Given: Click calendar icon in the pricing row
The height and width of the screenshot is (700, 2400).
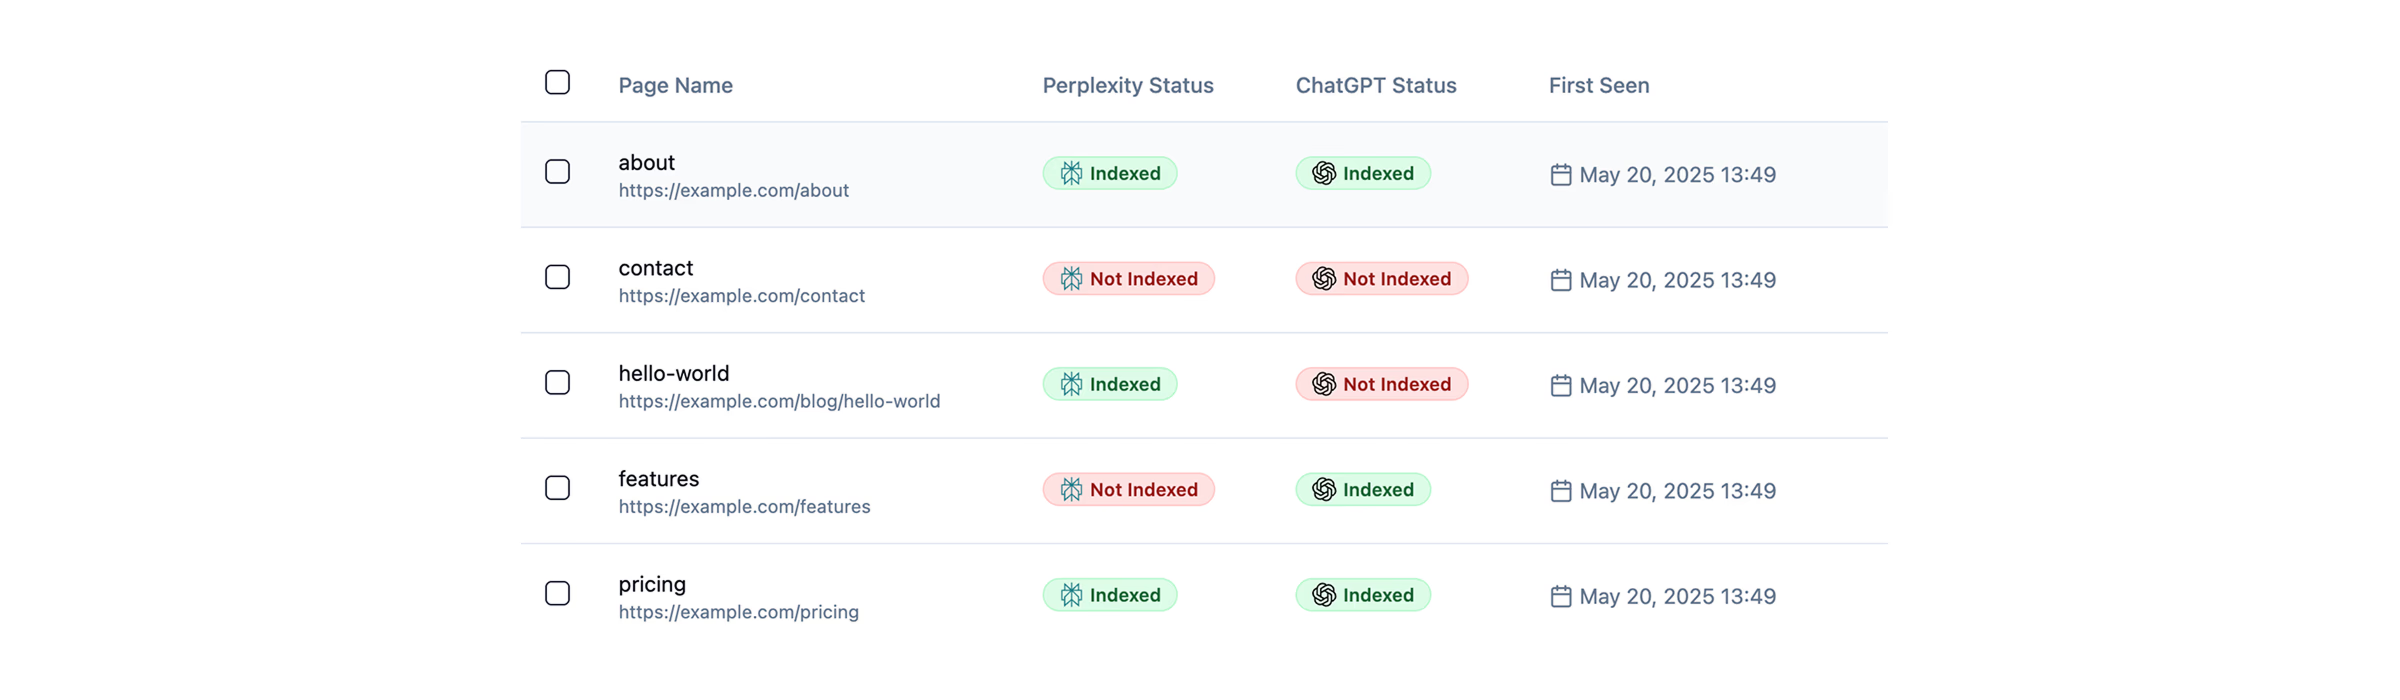Looking at the screenshot, I should [x=1561, y=596].
